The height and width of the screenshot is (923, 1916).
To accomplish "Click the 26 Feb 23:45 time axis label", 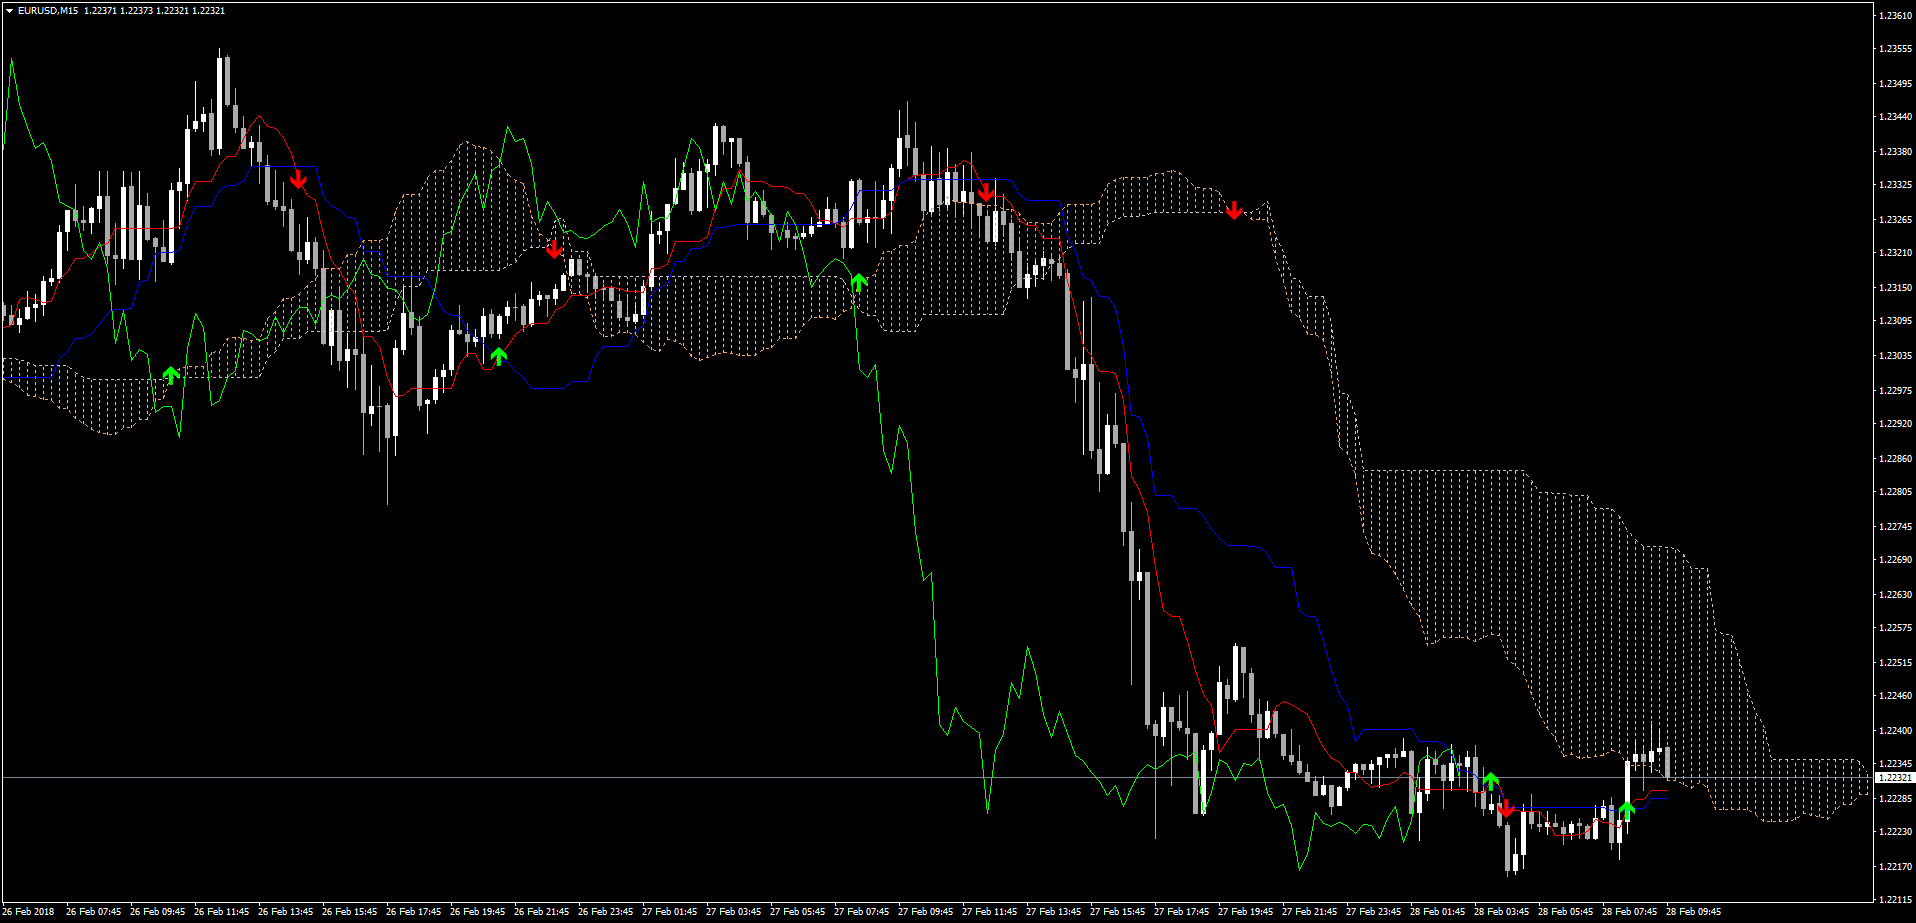I will (605, 912).
